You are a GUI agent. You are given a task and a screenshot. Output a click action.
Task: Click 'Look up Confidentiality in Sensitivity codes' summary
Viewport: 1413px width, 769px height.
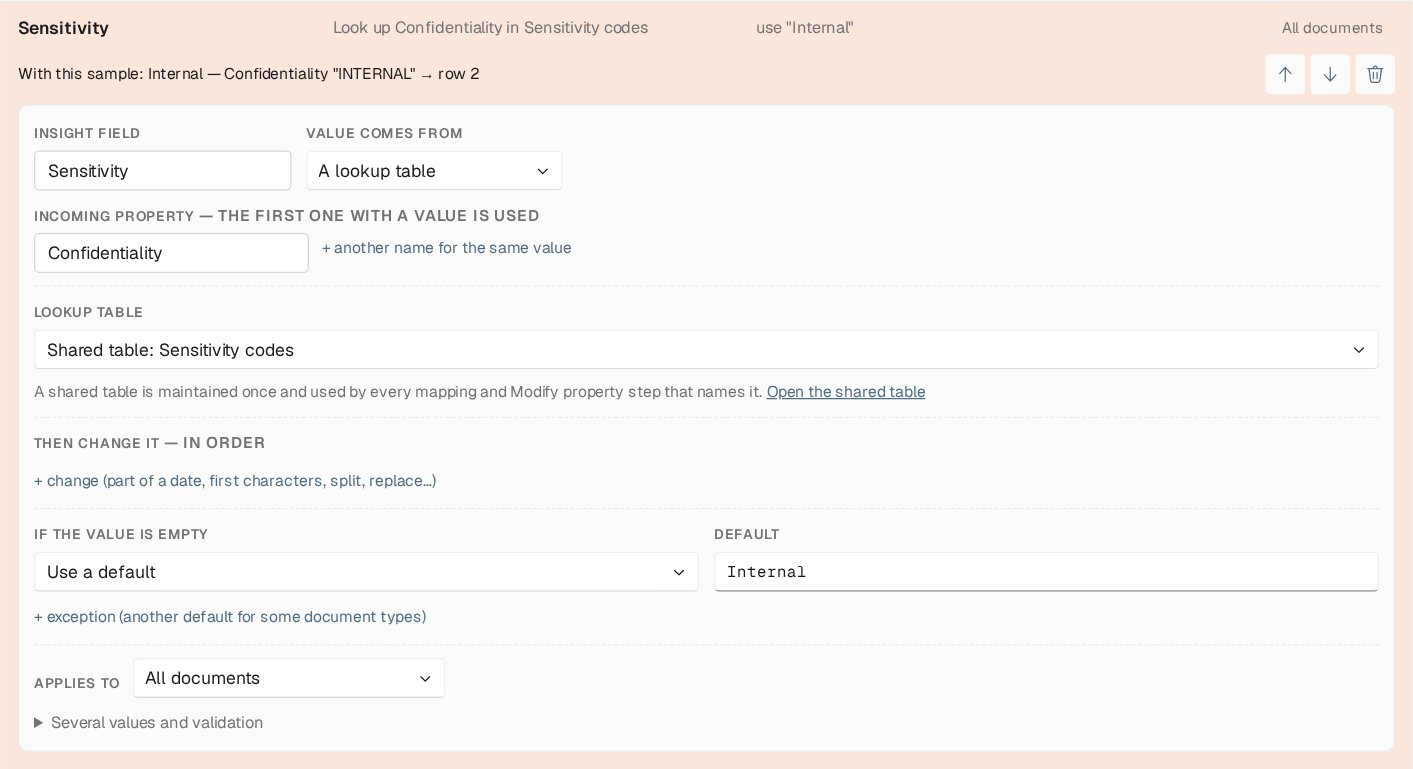pos(490,28)
